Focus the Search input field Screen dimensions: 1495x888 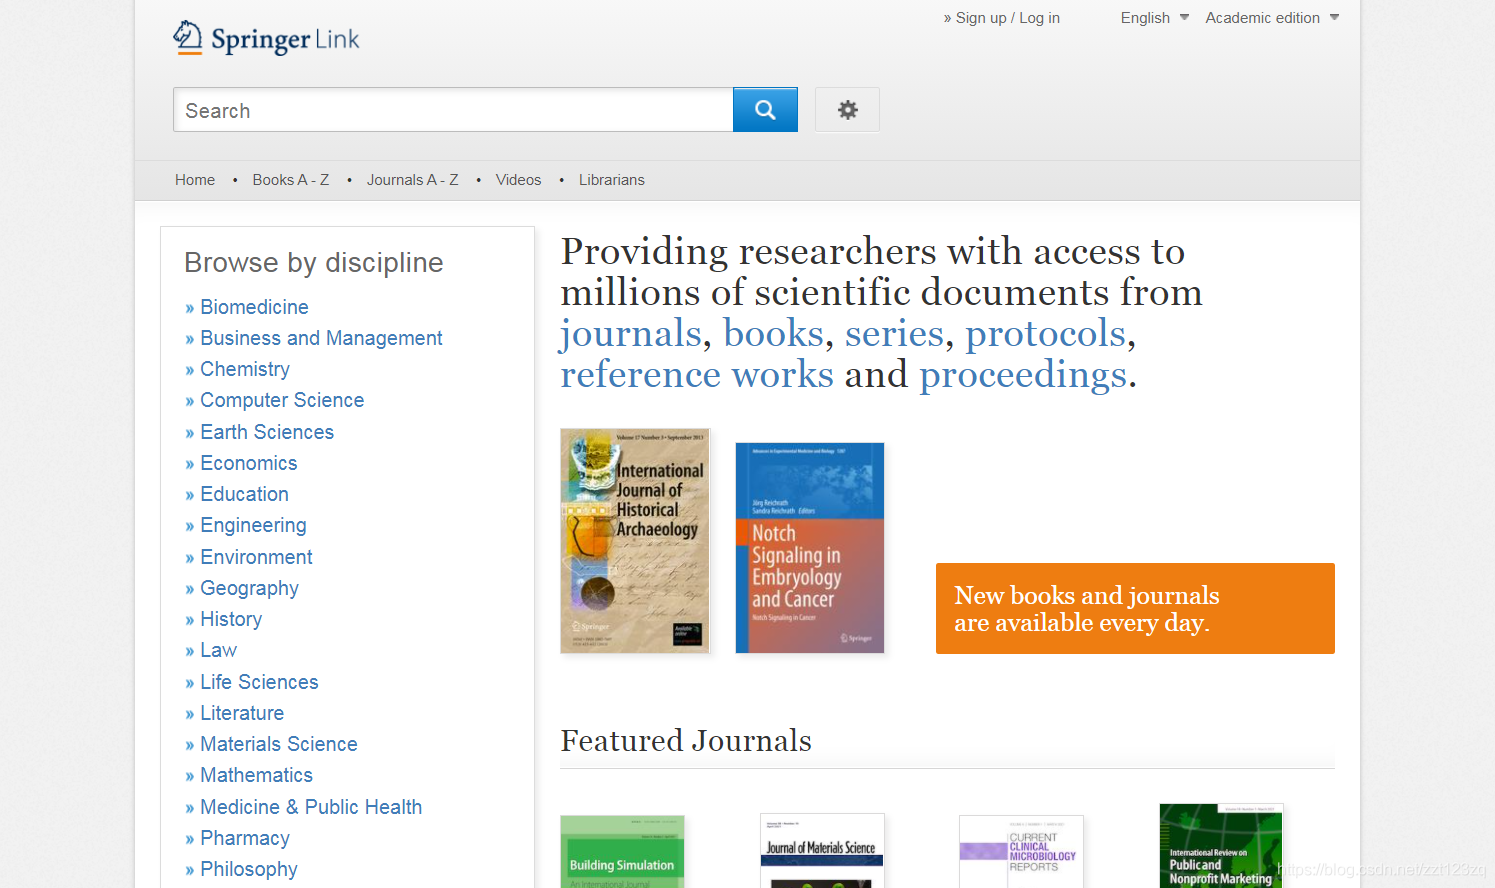[x=453, y=110]
